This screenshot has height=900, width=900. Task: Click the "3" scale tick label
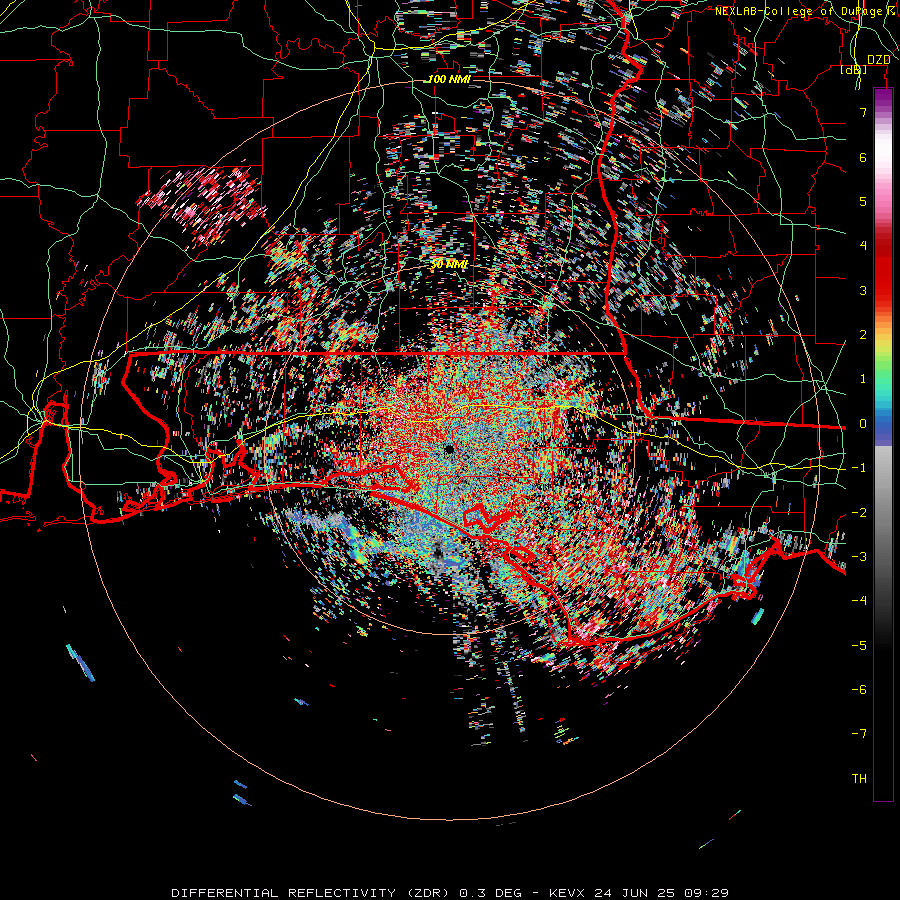coord(863,290)
